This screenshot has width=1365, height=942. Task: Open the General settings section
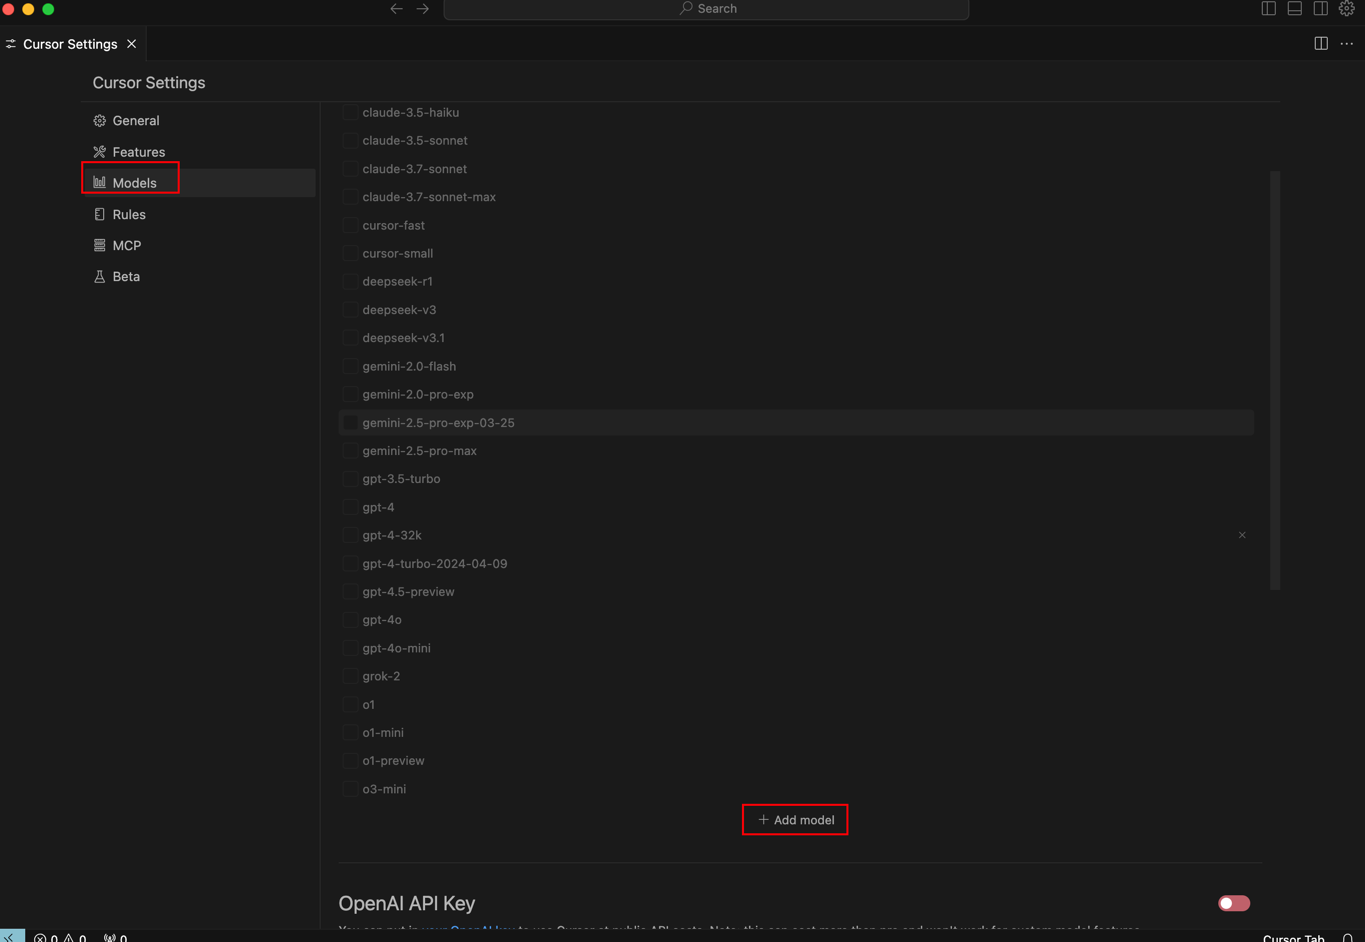tap(198, 121)
